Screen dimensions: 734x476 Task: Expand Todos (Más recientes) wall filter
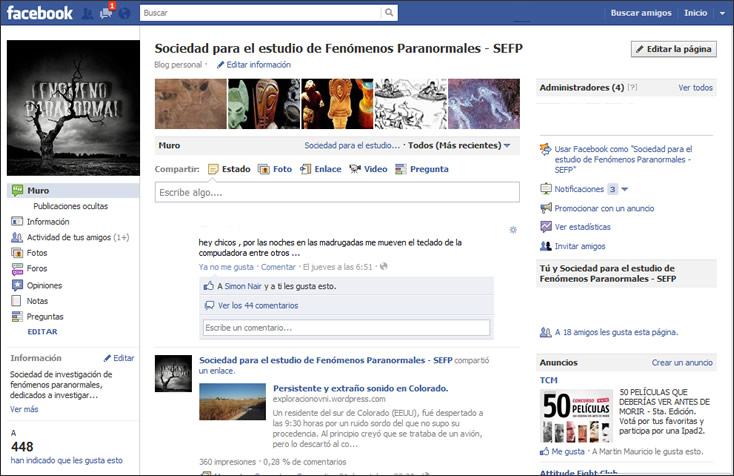coord(459,146)
